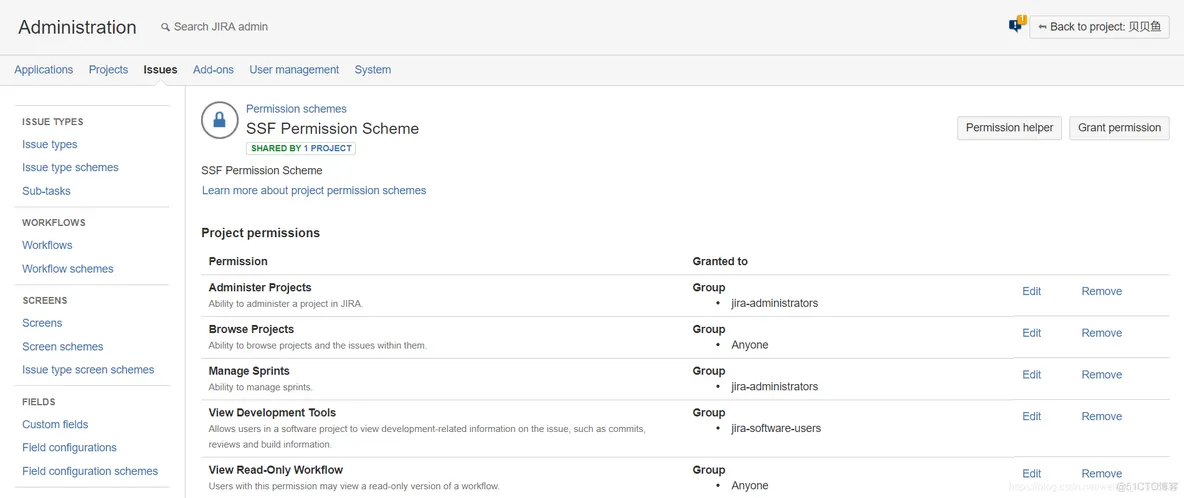
Task: Click the Grant permission button
Action: (x=1119, y=128)
